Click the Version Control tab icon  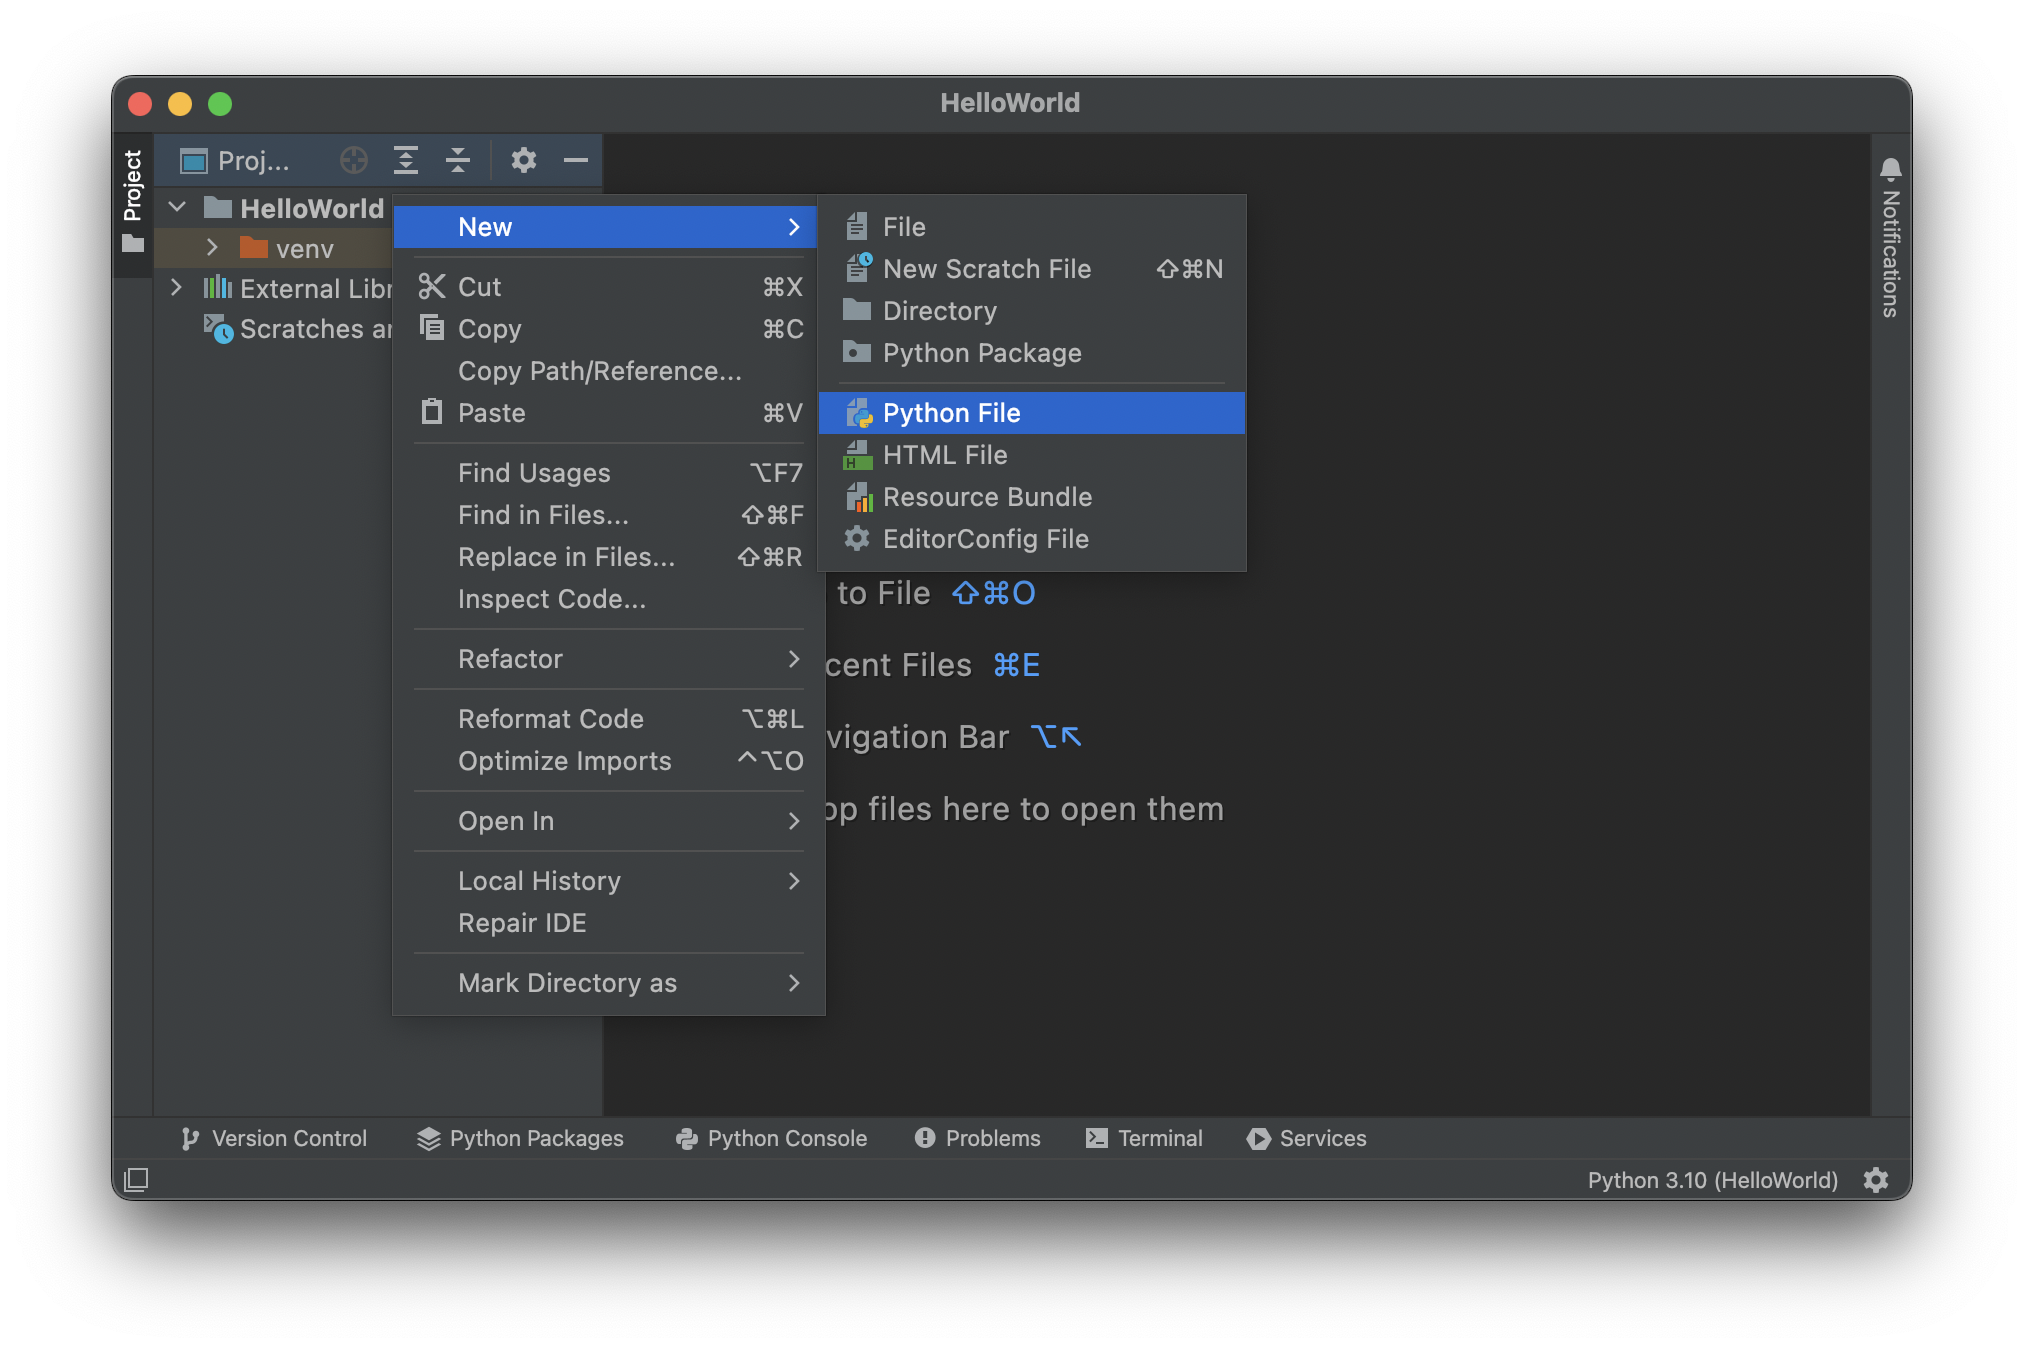click(x=188, y=1137)
